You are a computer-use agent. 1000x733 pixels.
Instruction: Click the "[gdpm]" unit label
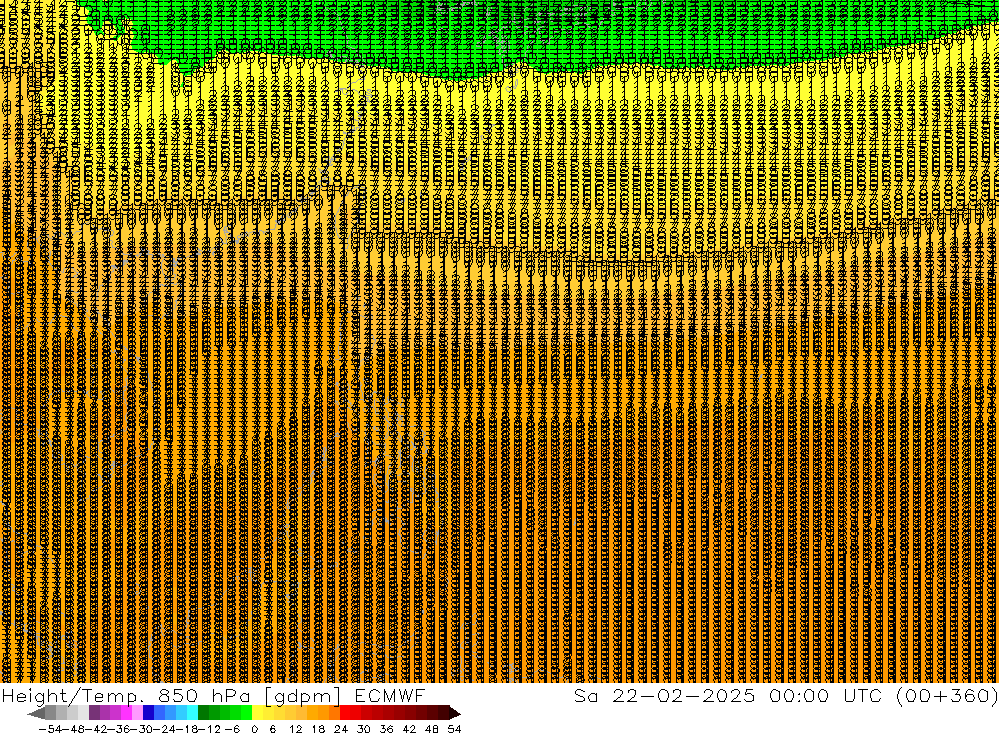click(x=302, y=697)
